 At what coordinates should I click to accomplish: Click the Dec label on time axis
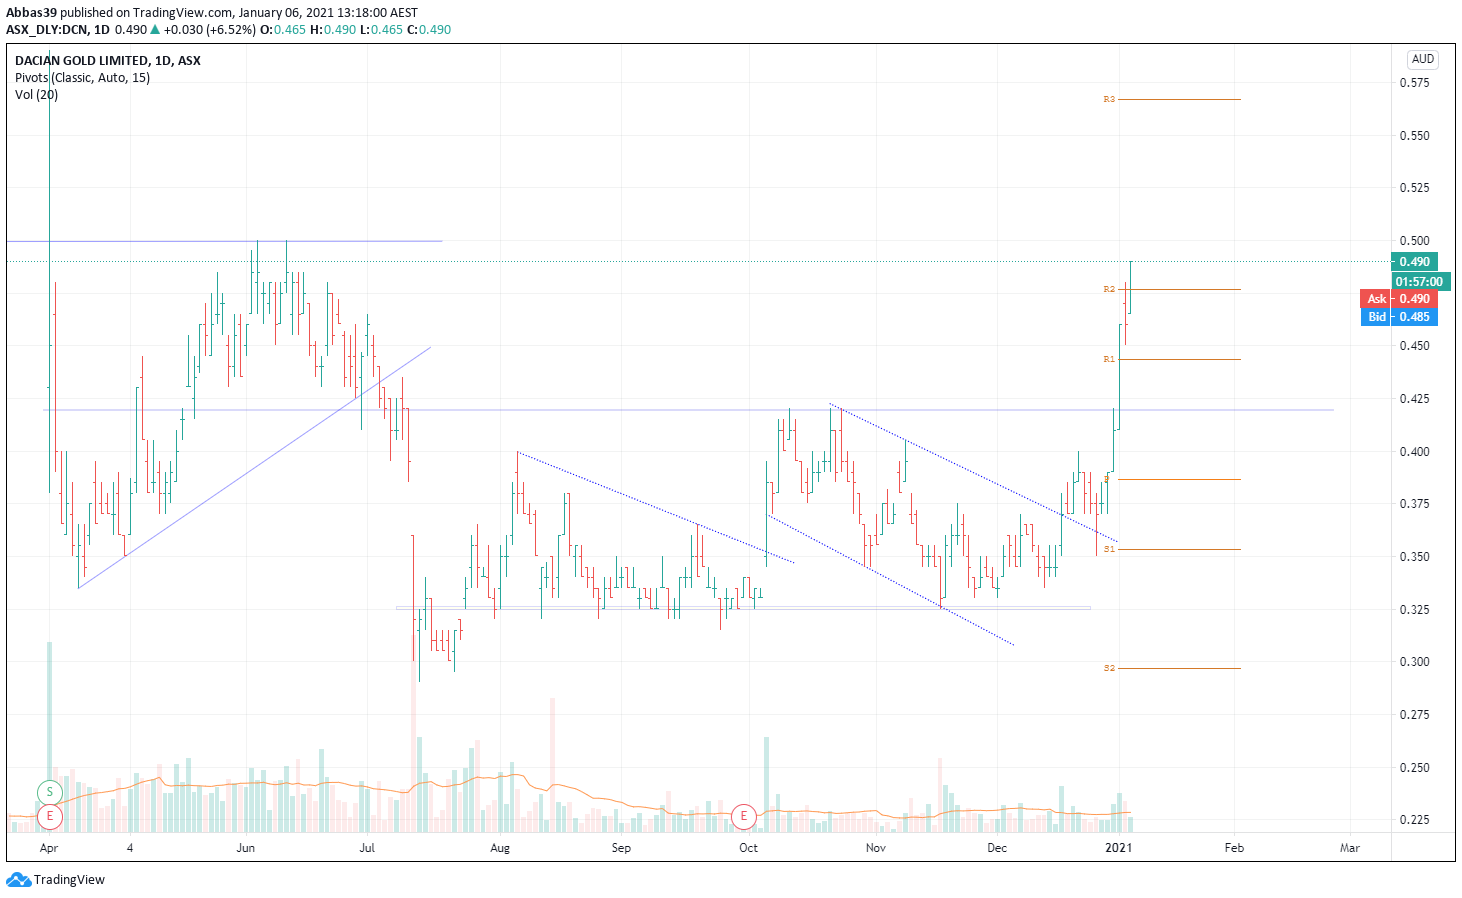point(997,848)
